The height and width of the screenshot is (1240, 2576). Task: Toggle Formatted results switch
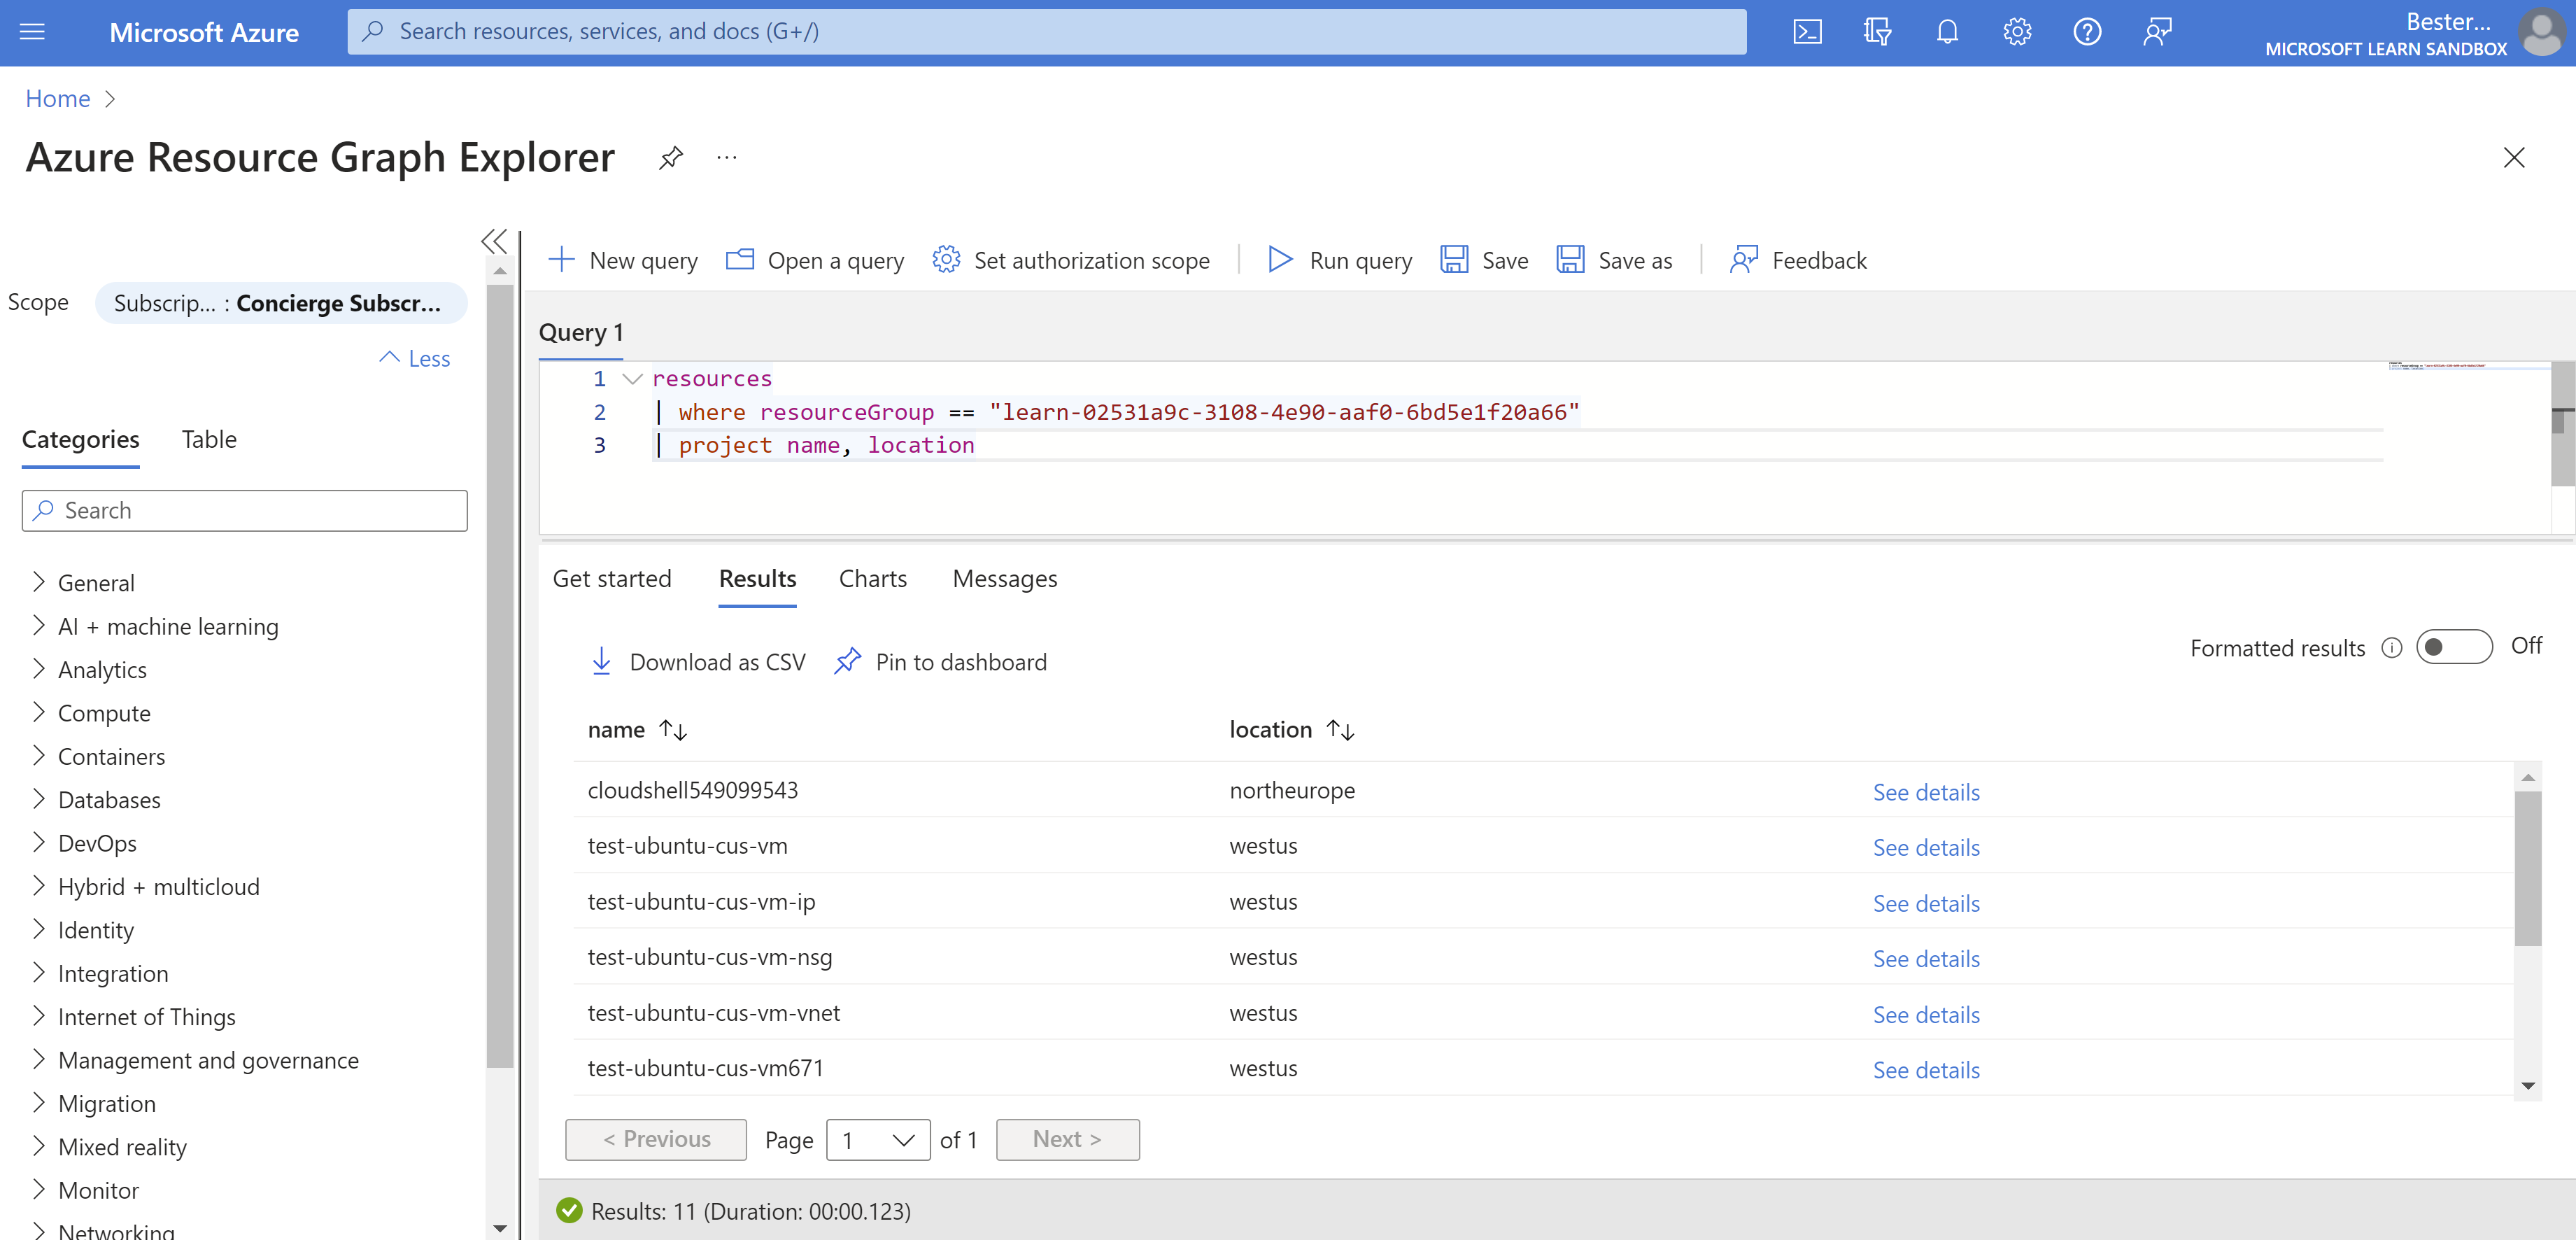(2454, 647)
